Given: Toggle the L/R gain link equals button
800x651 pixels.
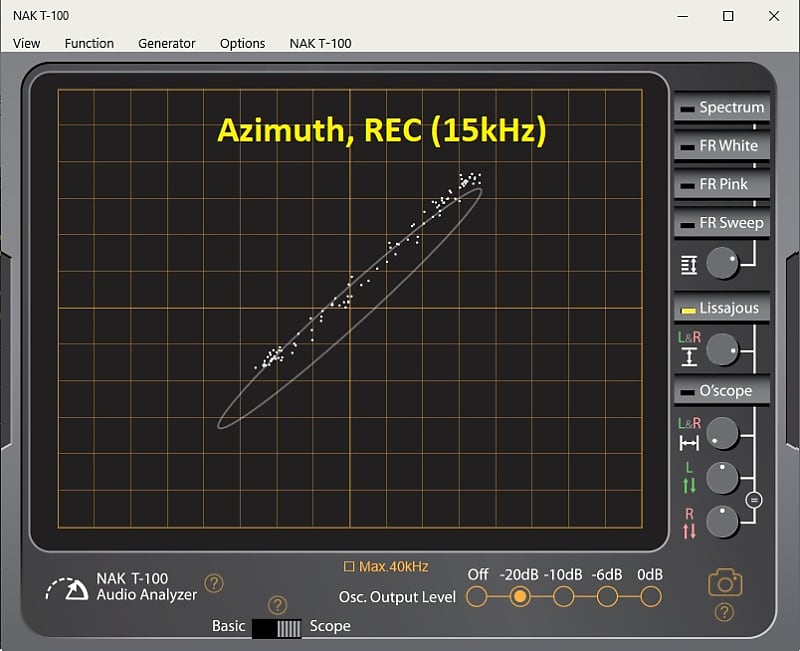Looking at the screenshot, I should [x=754, y=500].
